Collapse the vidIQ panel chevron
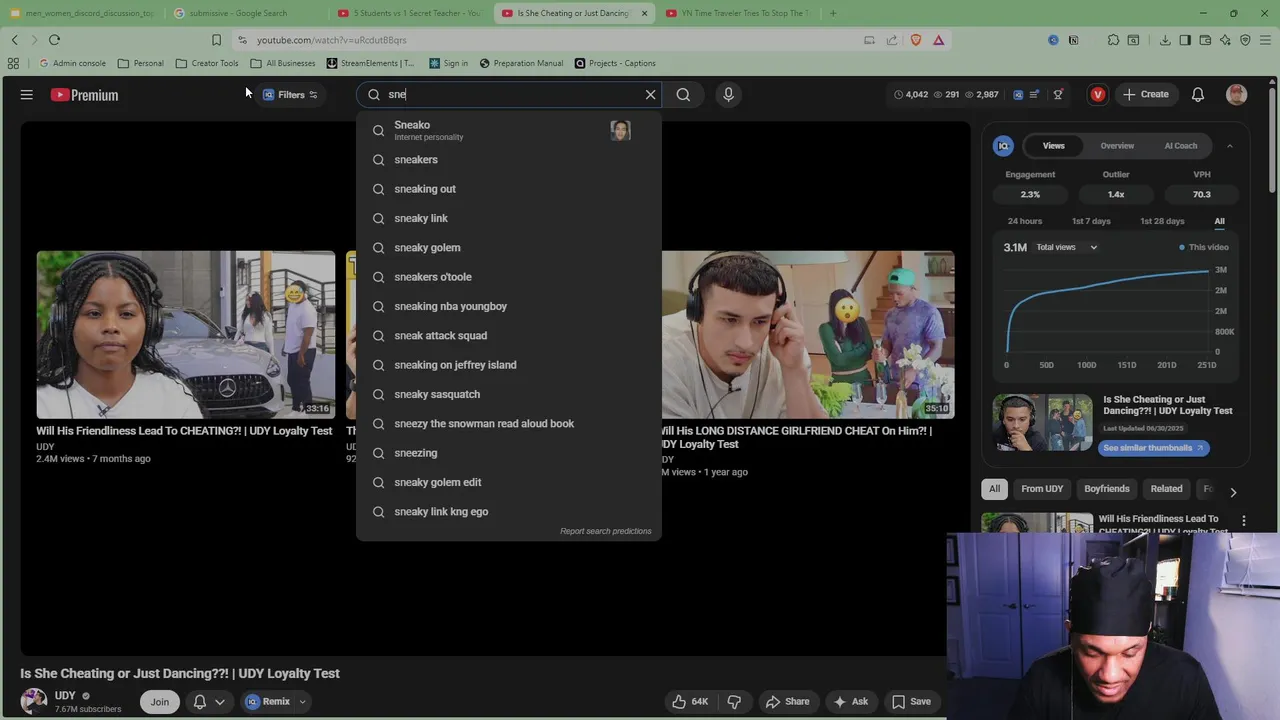Screen dimensions: 1280x720 (1229, 146)
